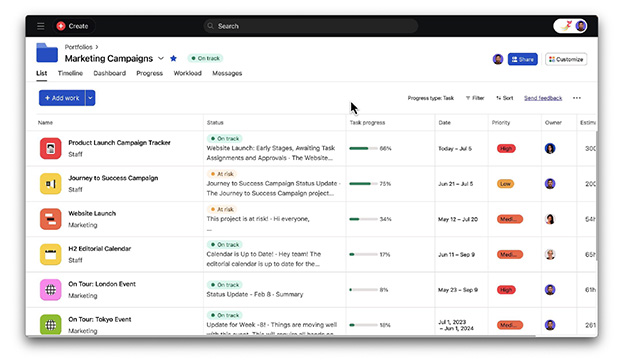This screenshot has height=363, width=623.
Task: Click the May 12 – Jul 20 date cell
Action: click(x=458, y=219)
